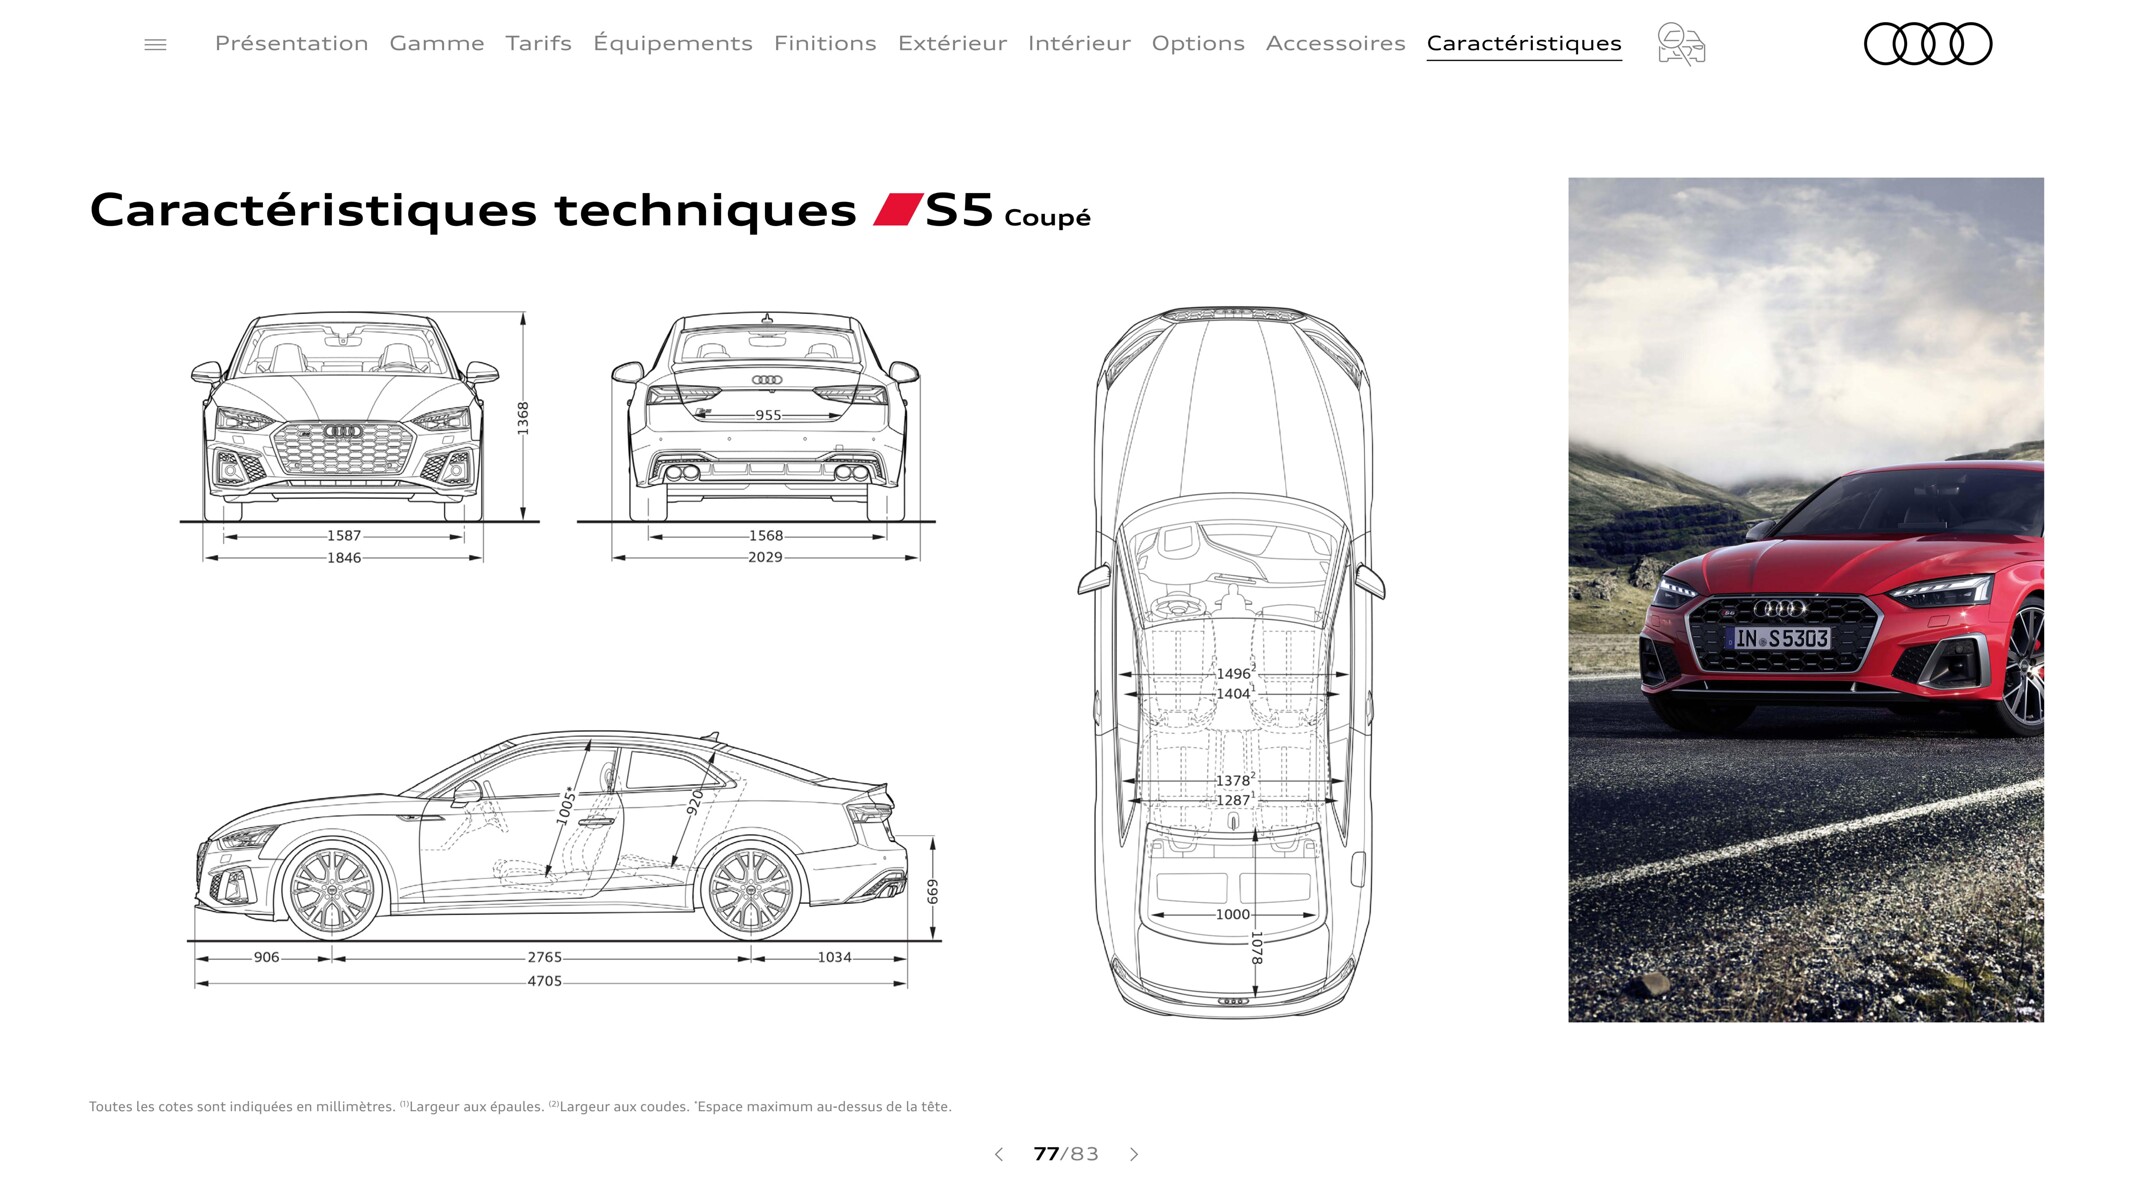2133x1200 pixels.
Task: Select the Options tab
Action: tap(1198, 43)
